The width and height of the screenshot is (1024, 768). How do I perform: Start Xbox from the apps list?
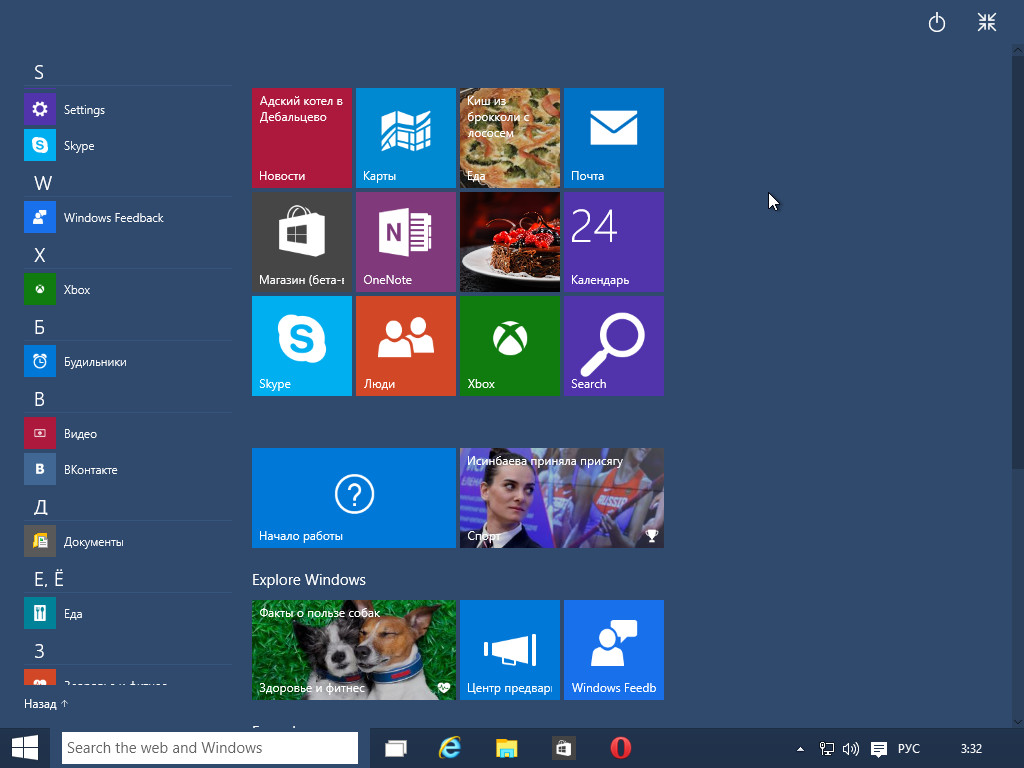[128, 289]
